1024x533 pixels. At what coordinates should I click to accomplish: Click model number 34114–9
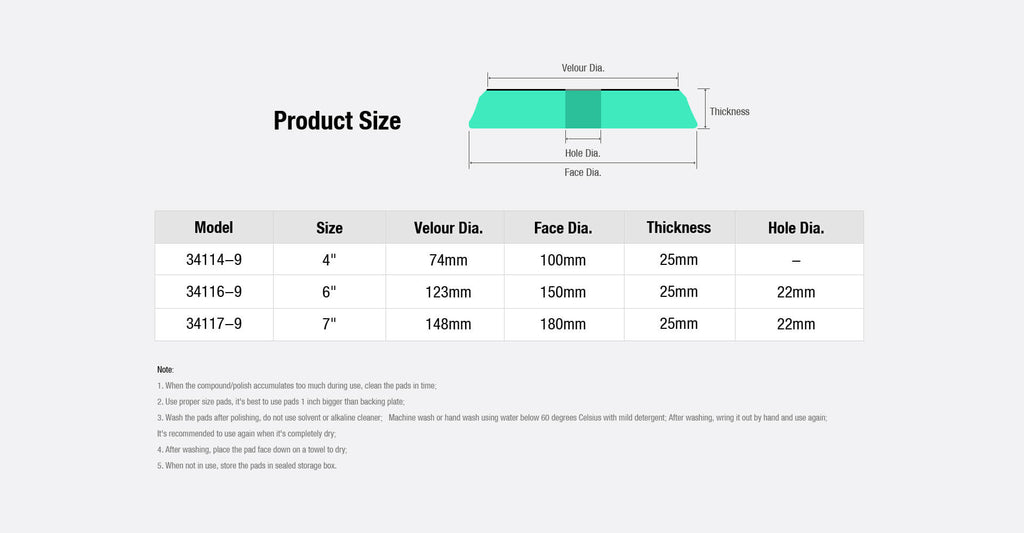214,260
